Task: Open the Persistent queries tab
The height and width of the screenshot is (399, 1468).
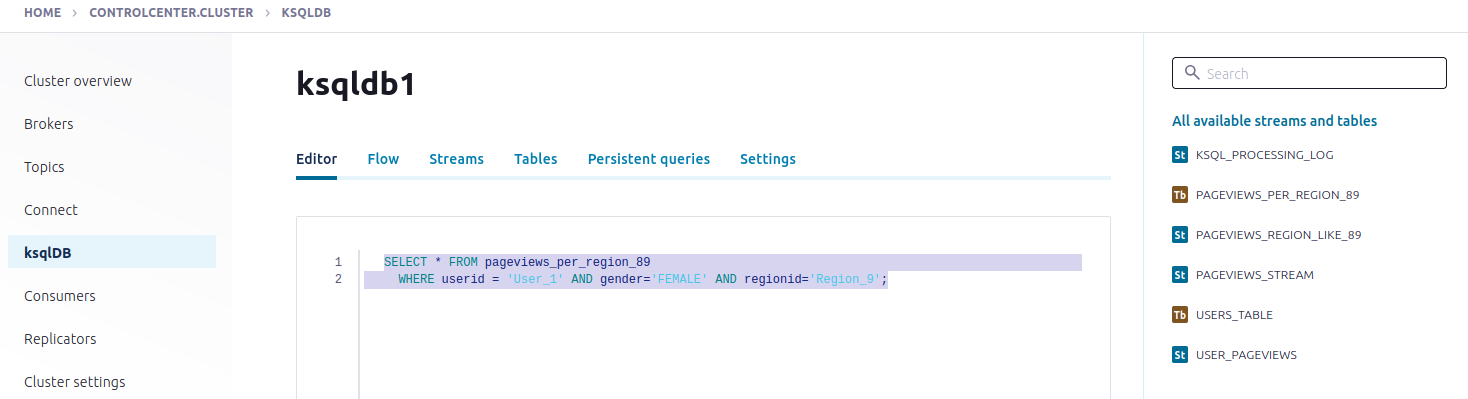Action: click(648, 159)
